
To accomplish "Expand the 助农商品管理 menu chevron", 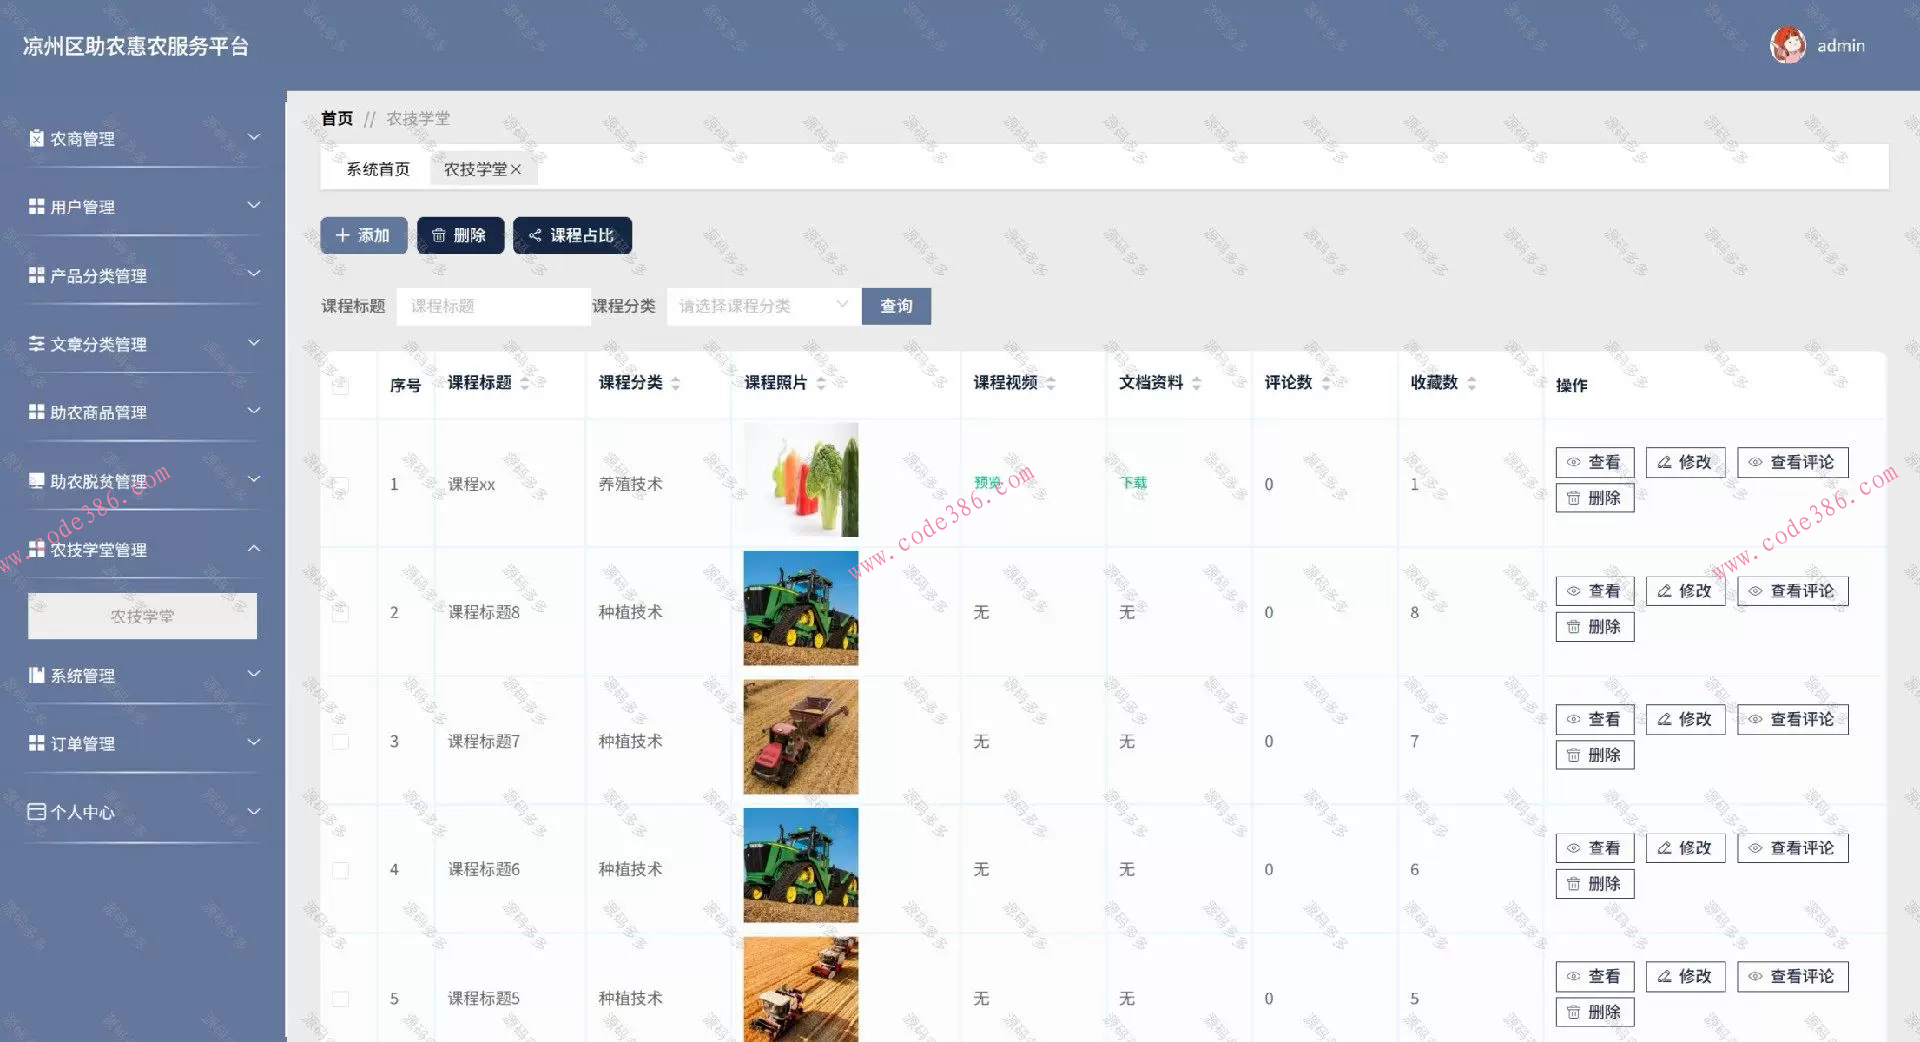I will click(254, 410).
